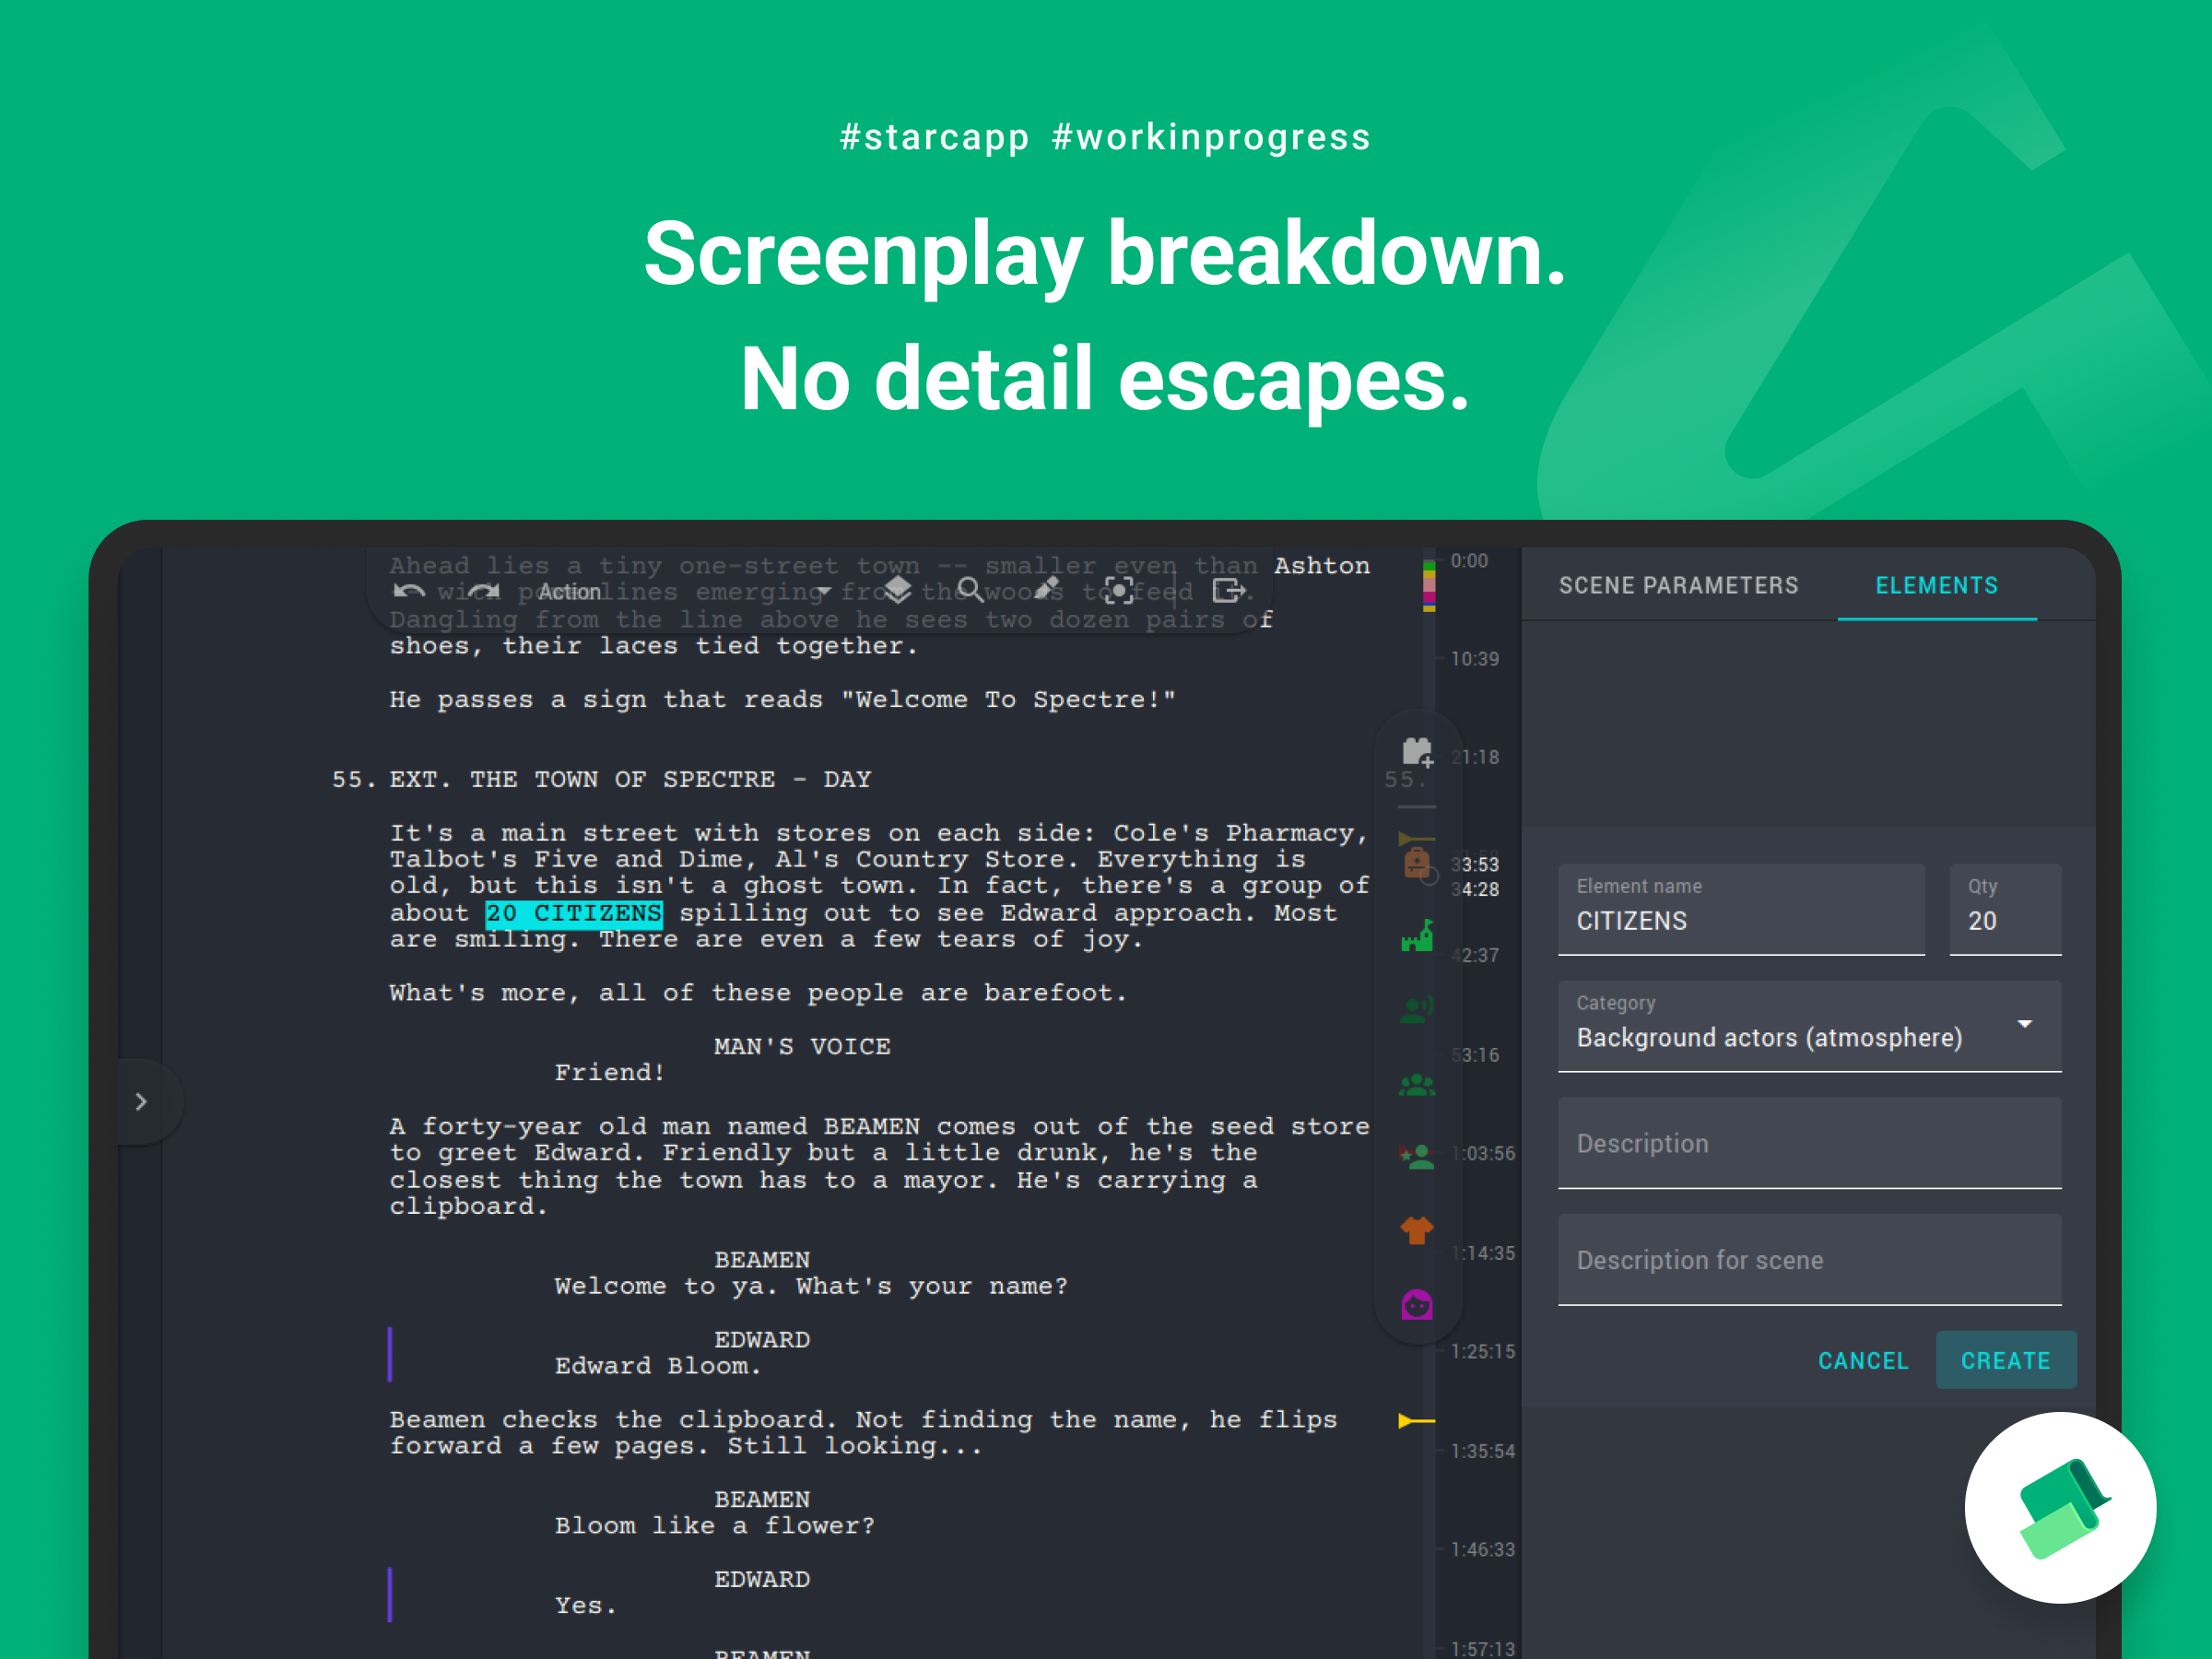Click the 42:37 timeline label
2212x1659 pixels.
pyautogui.click(x=1475, y=956)
